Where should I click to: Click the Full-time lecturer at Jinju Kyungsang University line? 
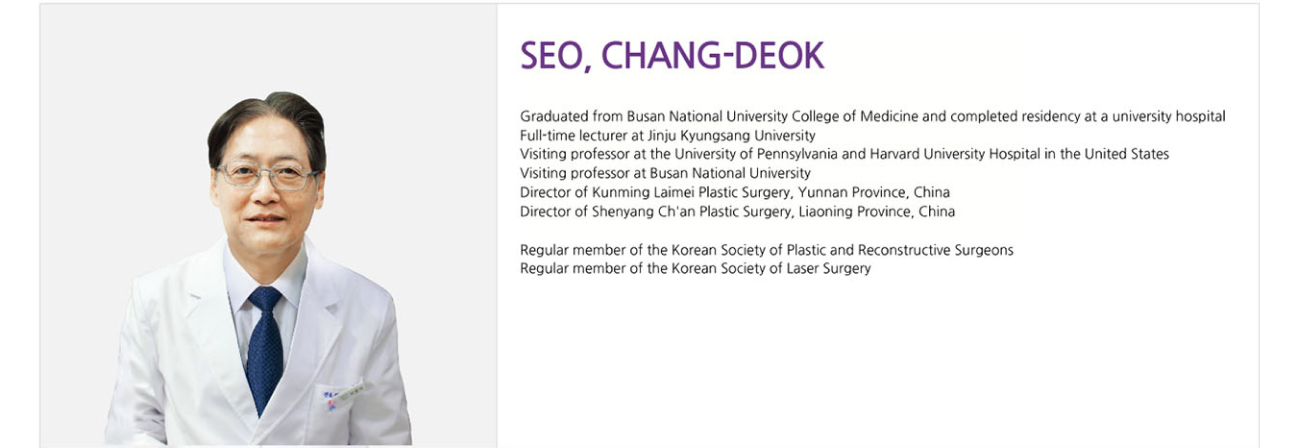pyautogui.click(x=668, y=135)
